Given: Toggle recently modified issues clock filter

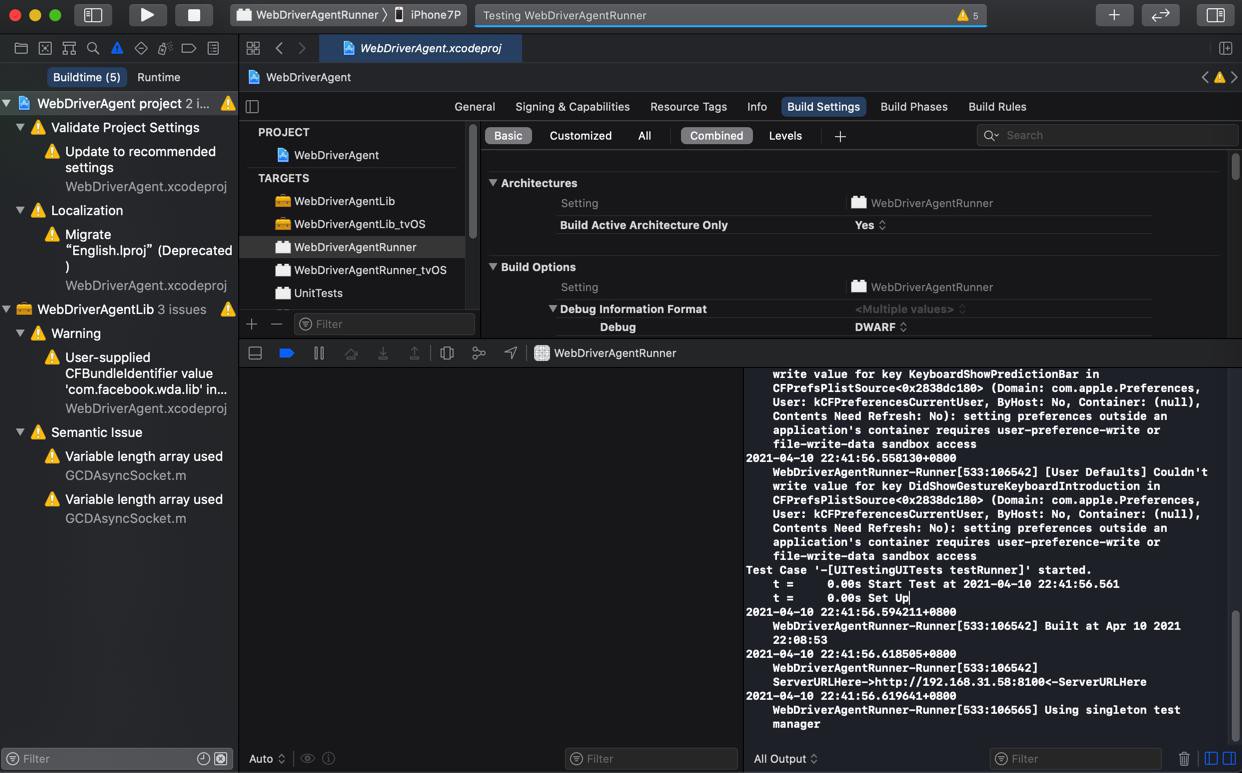Looking at the screenshot, I should click(203, 759).
